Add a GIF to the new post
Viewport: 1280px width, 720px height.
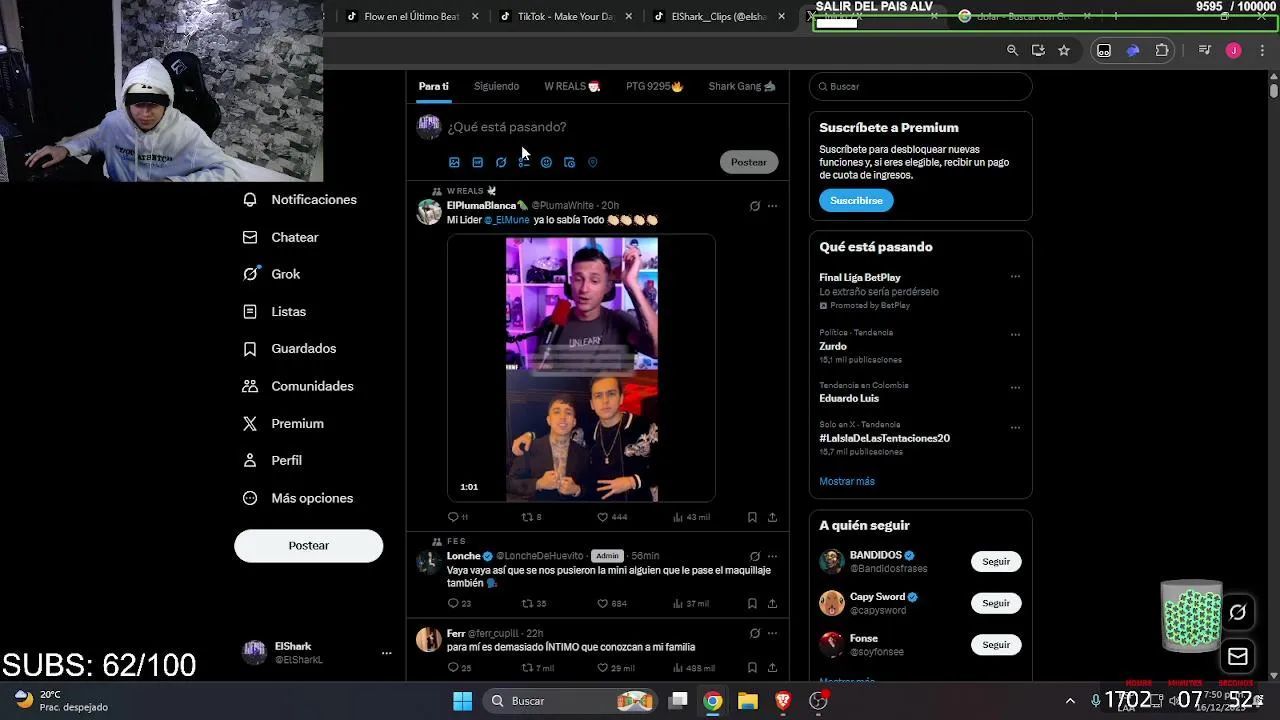pos(477,162)
